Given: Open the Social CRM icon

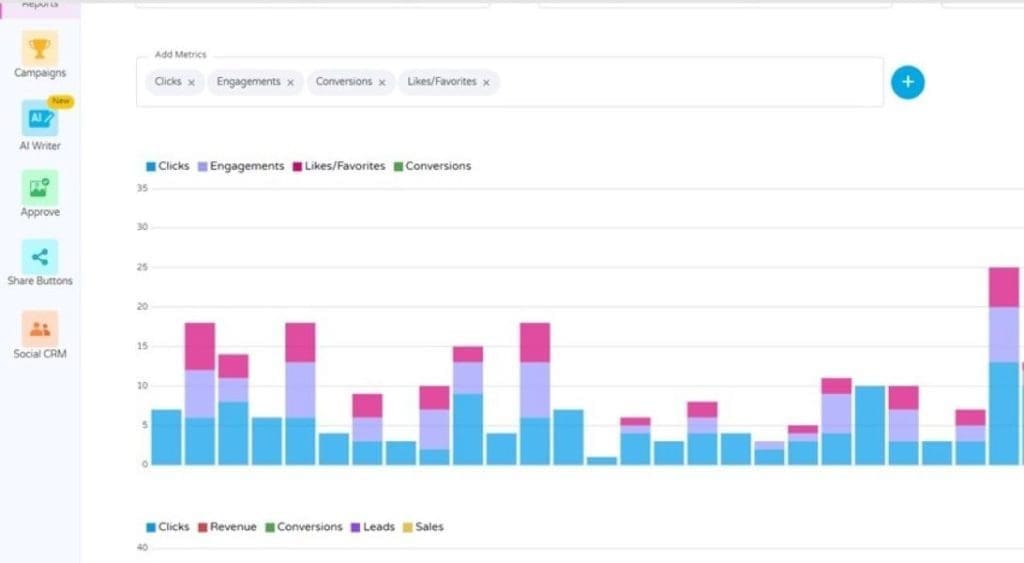Looking at the screenshot, I should coord(40,329).
